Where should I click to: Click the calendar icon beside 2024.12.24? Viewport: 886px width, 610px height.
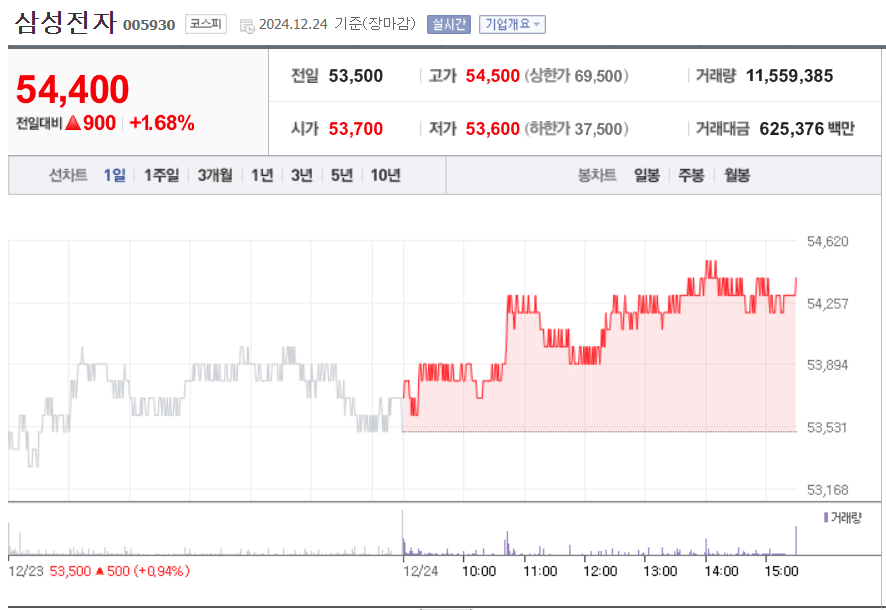(x=247, y=25)
